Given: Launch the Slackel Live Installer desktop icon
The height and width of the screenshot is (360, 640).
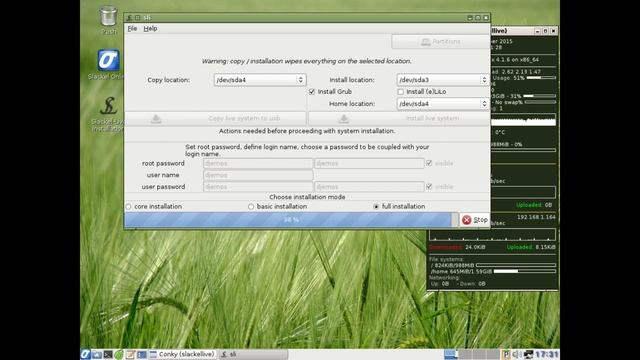Looking at the screenshot, I should pos(108,105).
